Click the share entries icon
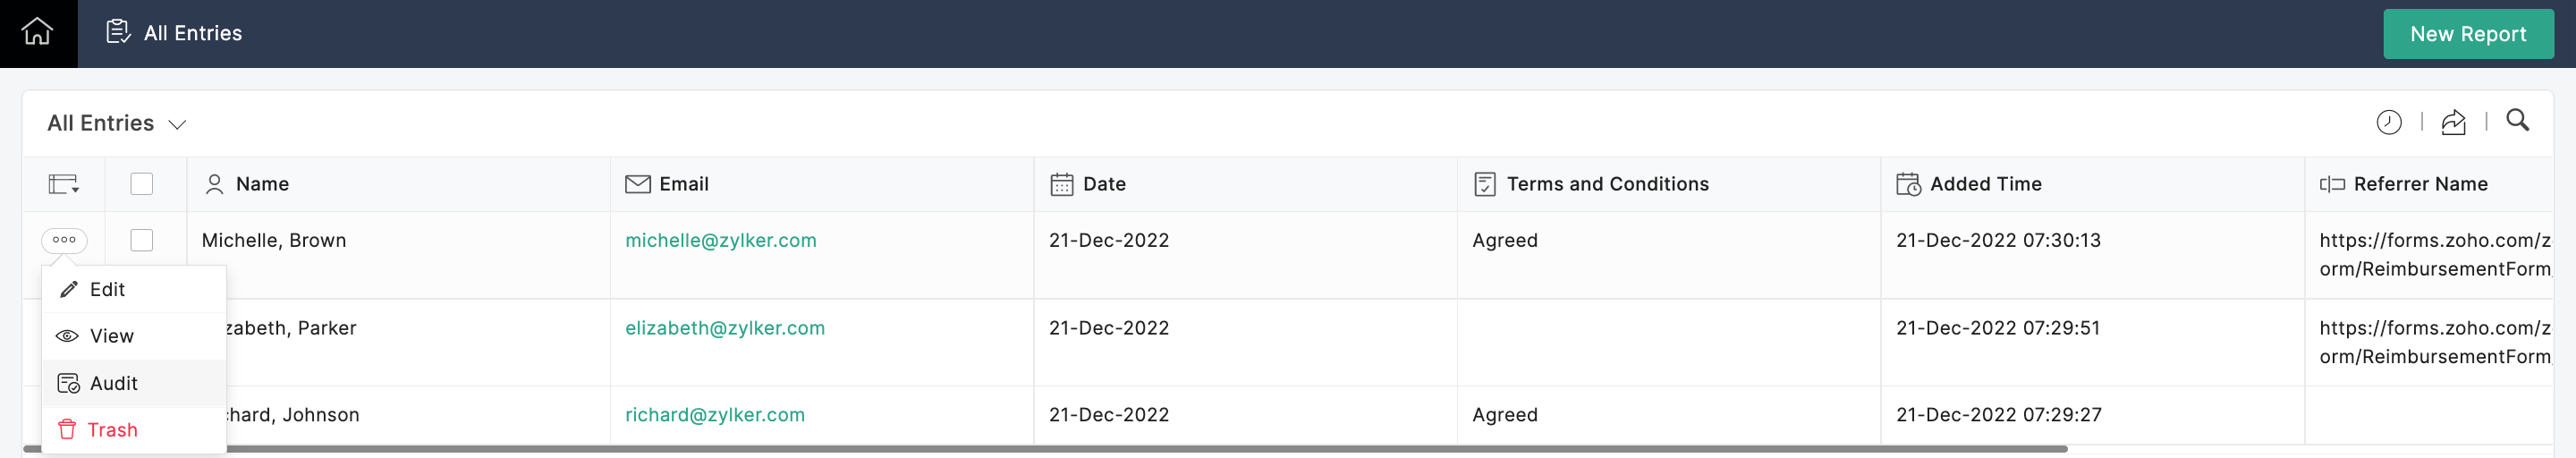The image size is (2576, 458). 2453,122
